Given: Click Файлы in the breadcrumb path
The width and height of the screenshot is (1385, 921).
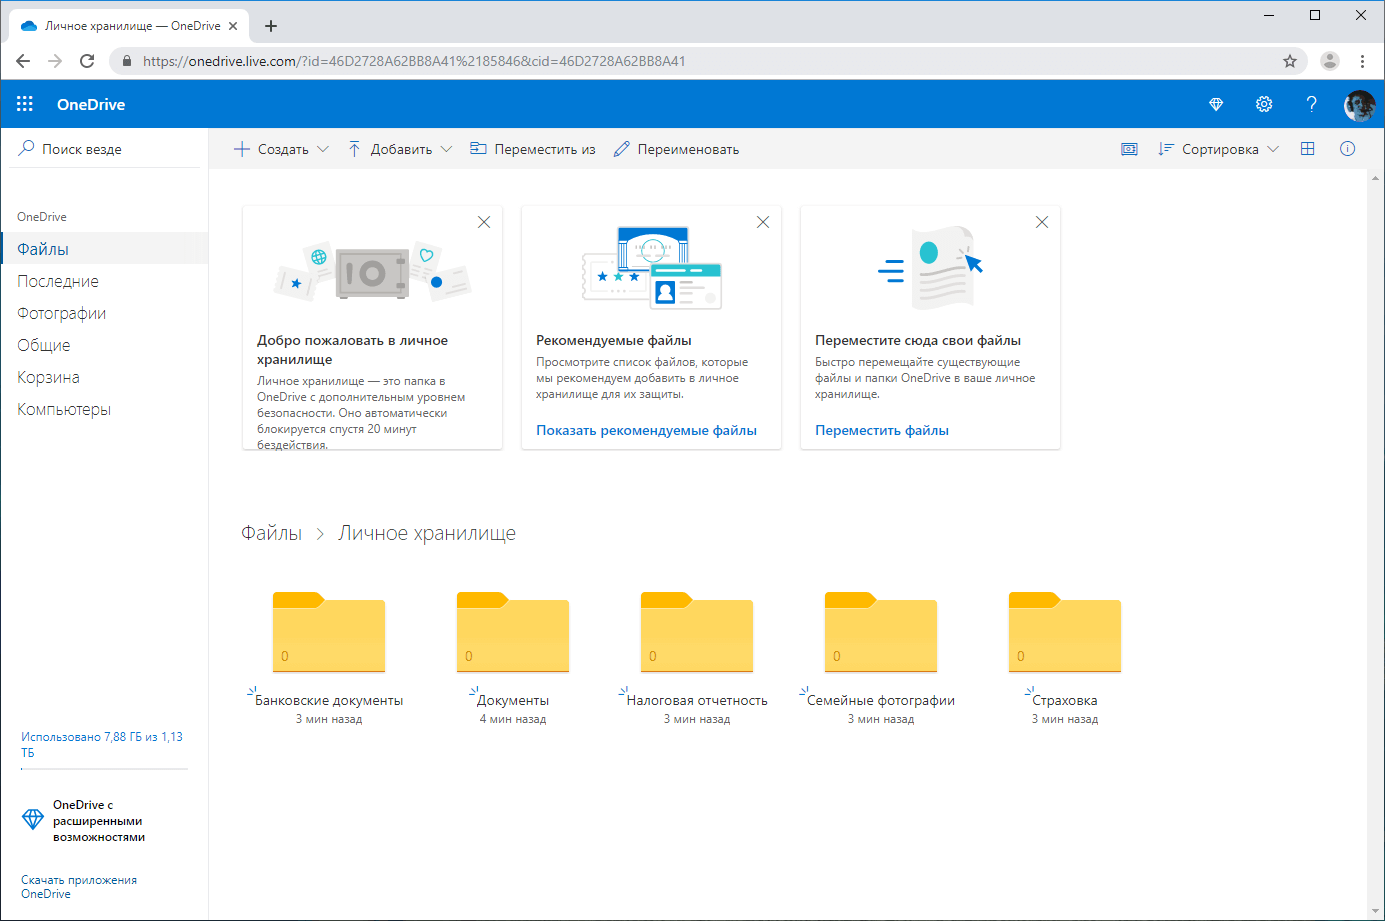Looking at the screenshot, I should pyautogui.click(x=271, y=532).
